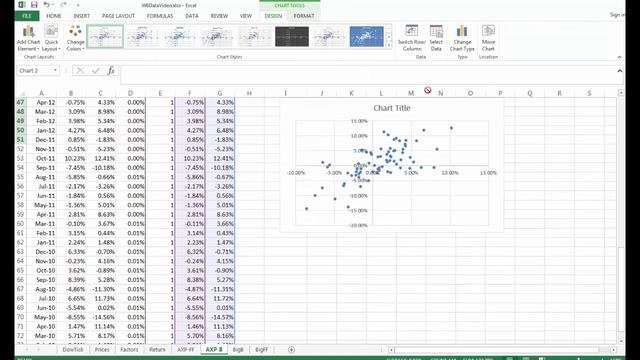
Task: Open the Name Box dropdown
Action: tap(55, 71)
